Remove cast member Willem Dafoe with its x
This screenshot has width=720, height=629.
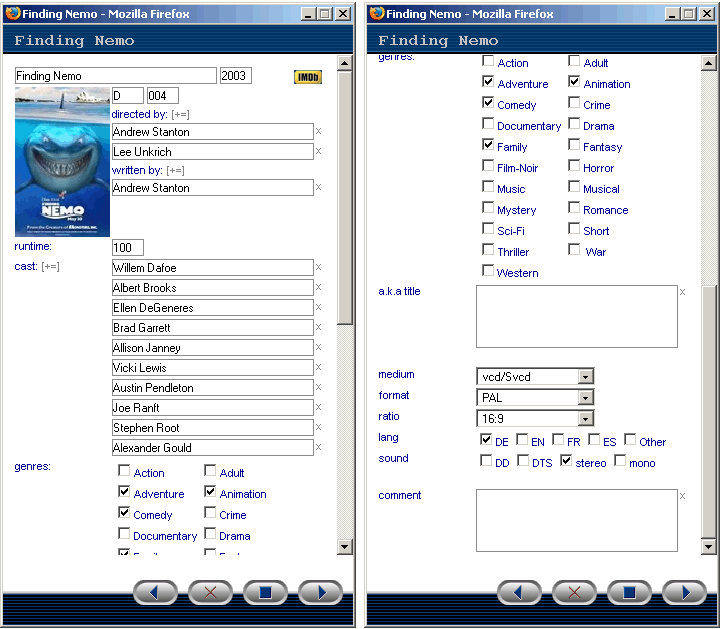(x=319, y=267)
